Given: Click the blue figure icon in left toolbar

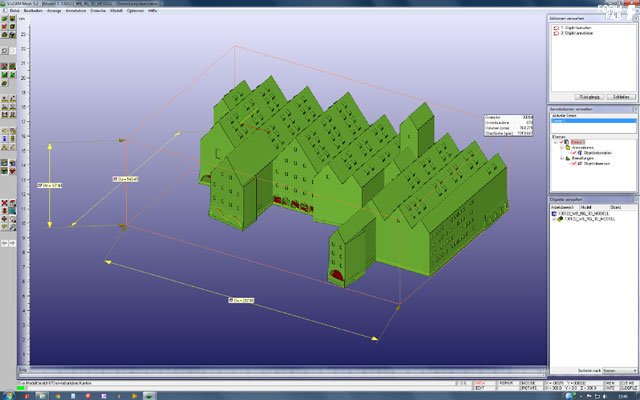Looking at the screenshot, I should [4, 139].
